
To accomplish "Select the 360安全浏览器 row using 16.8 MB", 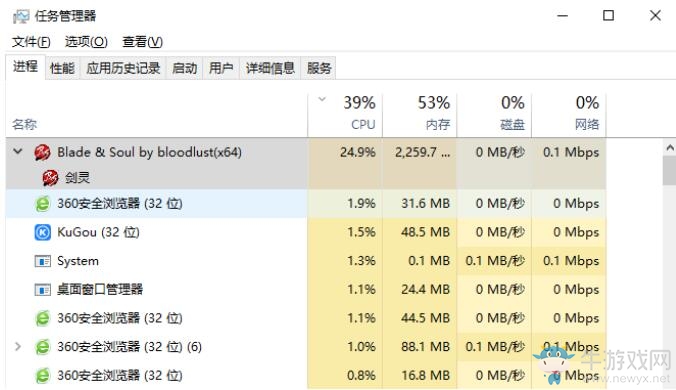I will pos(306,376).
